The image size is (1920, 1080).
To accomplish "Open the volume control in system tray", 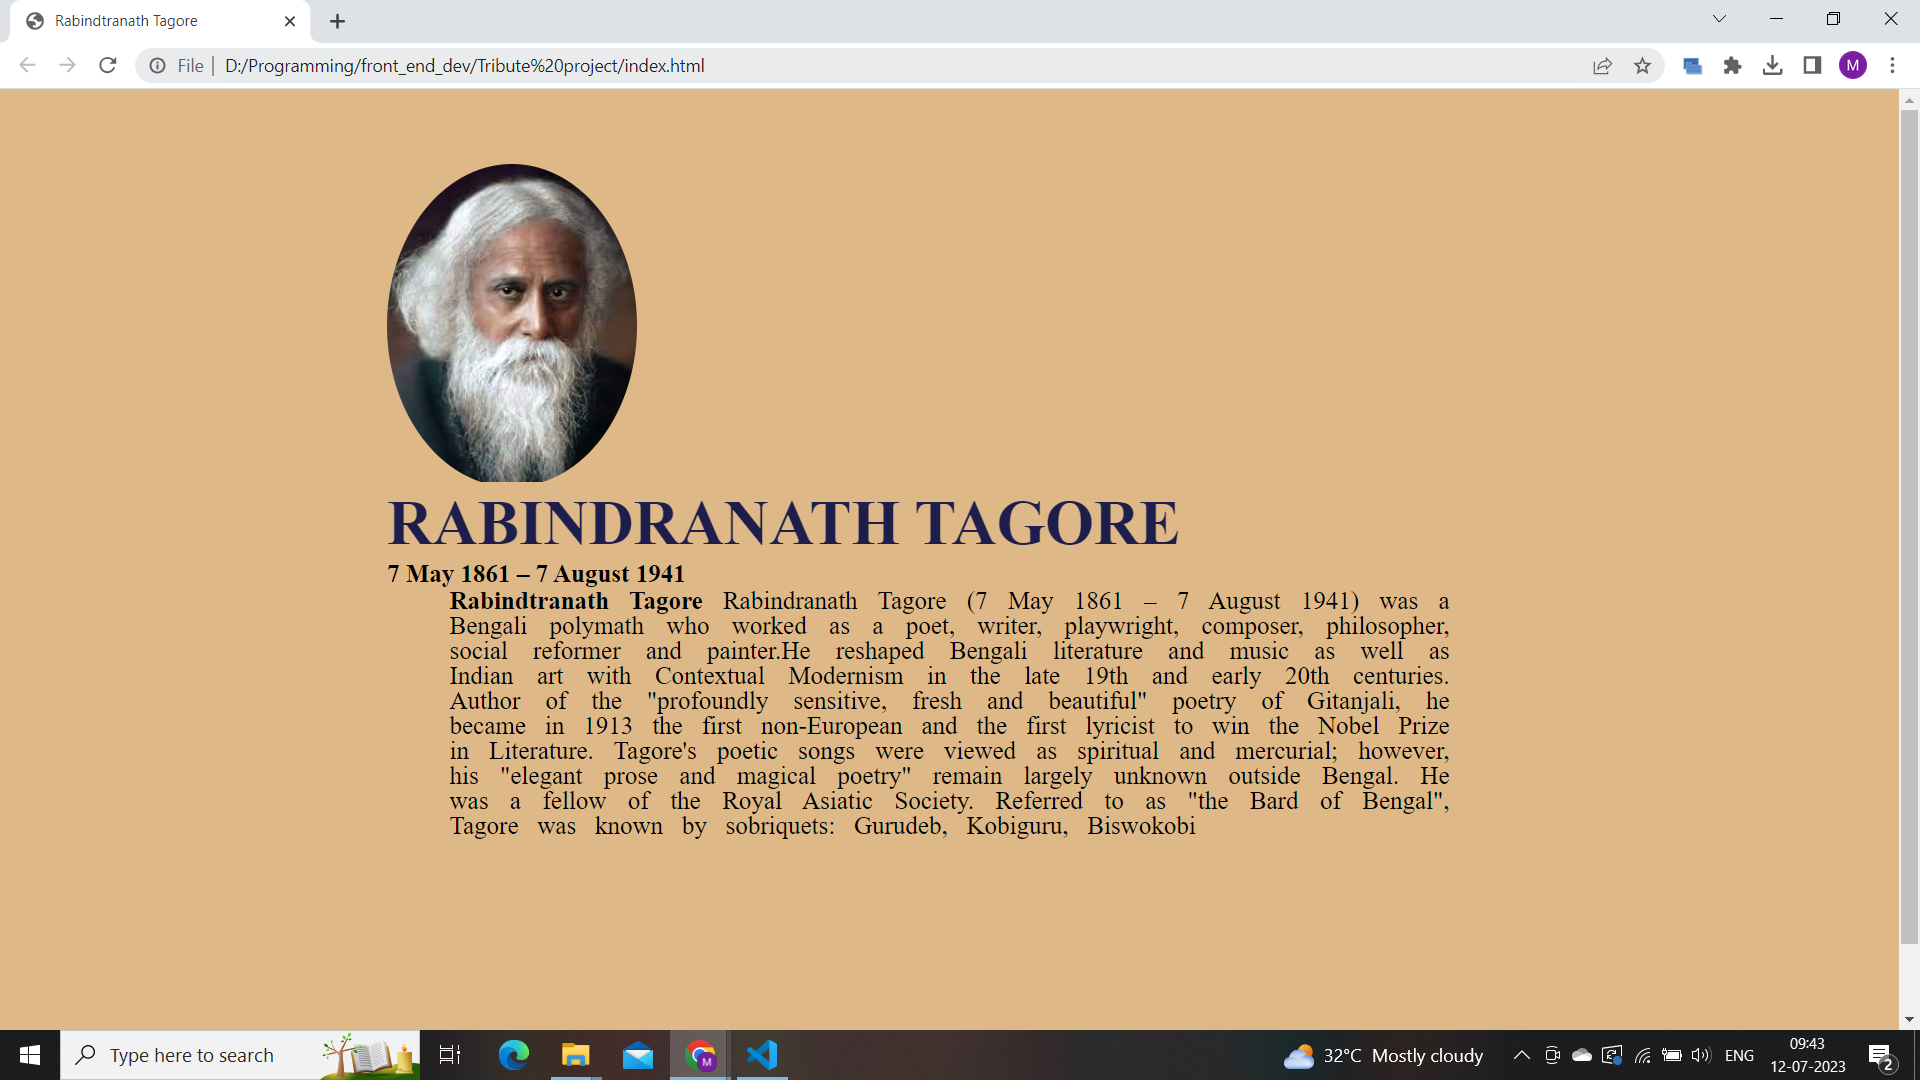I will [1700, 1055].
